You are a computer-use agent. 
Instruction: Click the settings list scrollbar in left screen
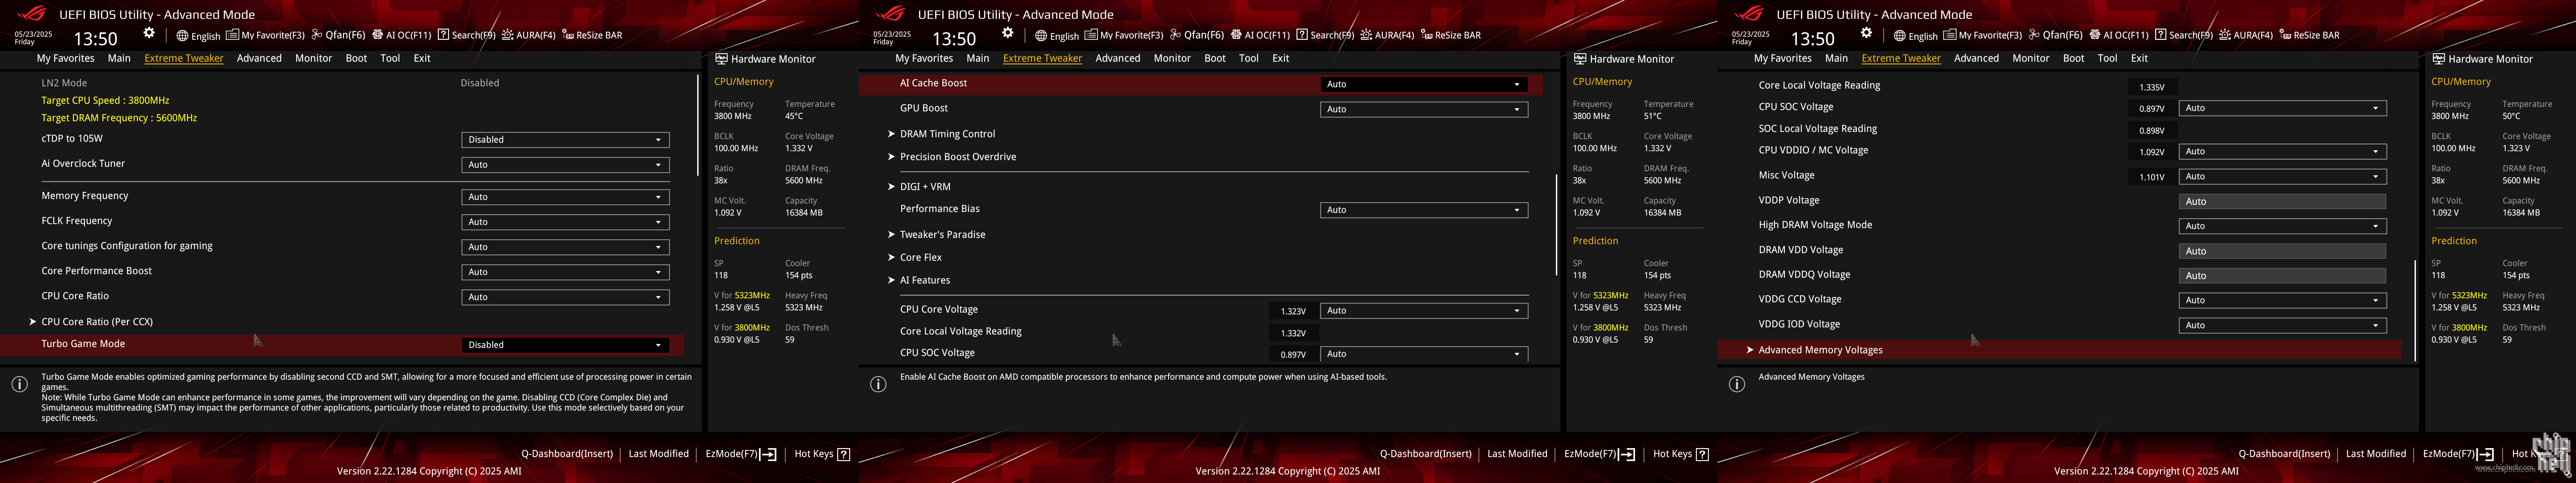click(697, 125)
